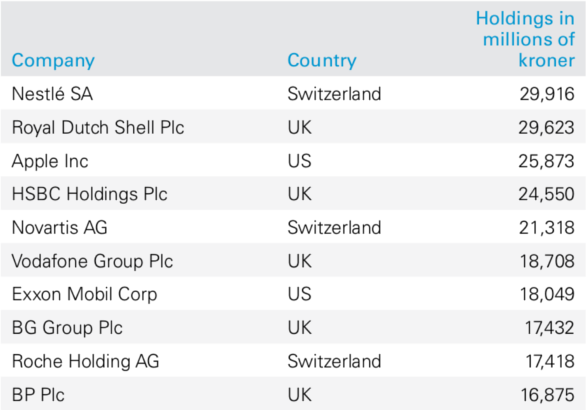The image size is (586, 410).
Task: Click the Roche Holding AG cell
Action: tap(86, 361)
